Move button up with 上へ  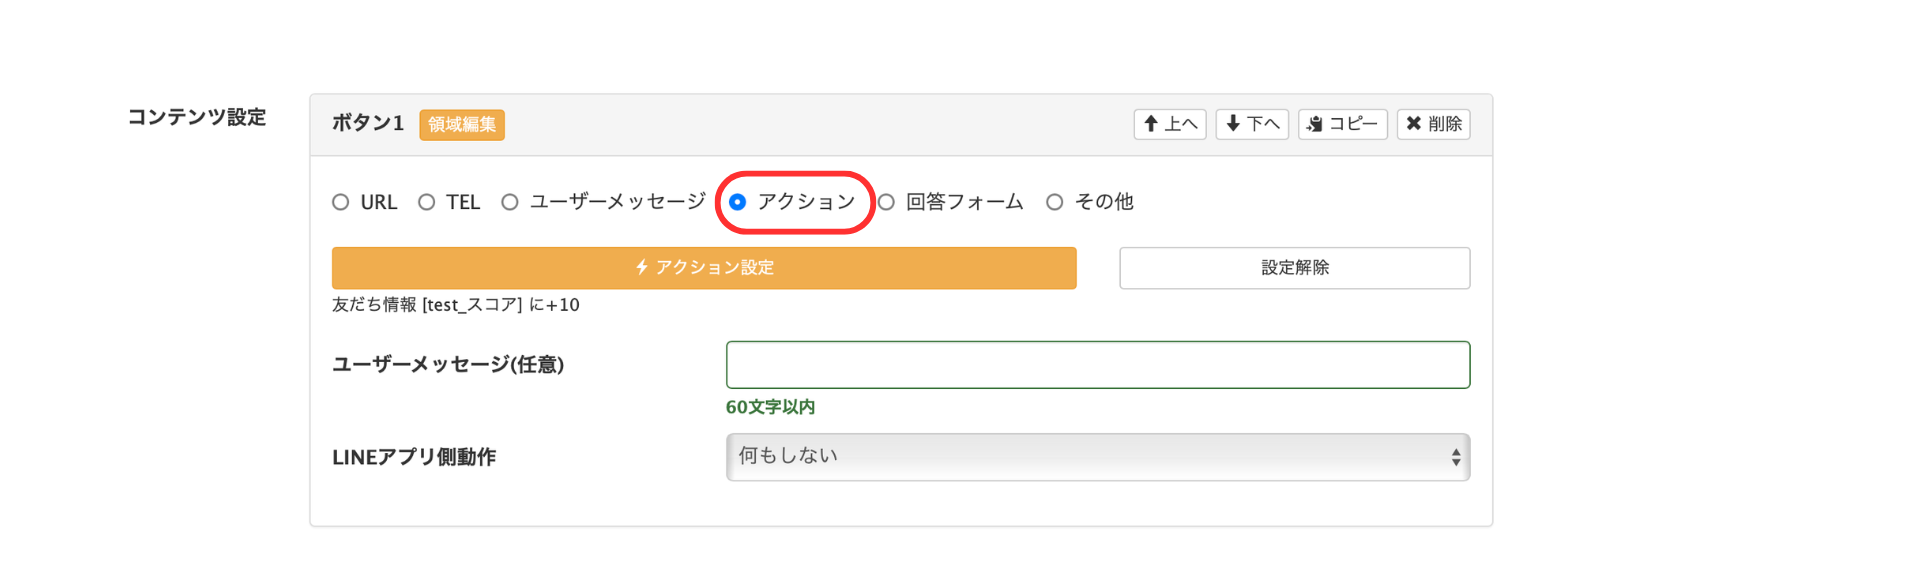(x=1170, y=124)
